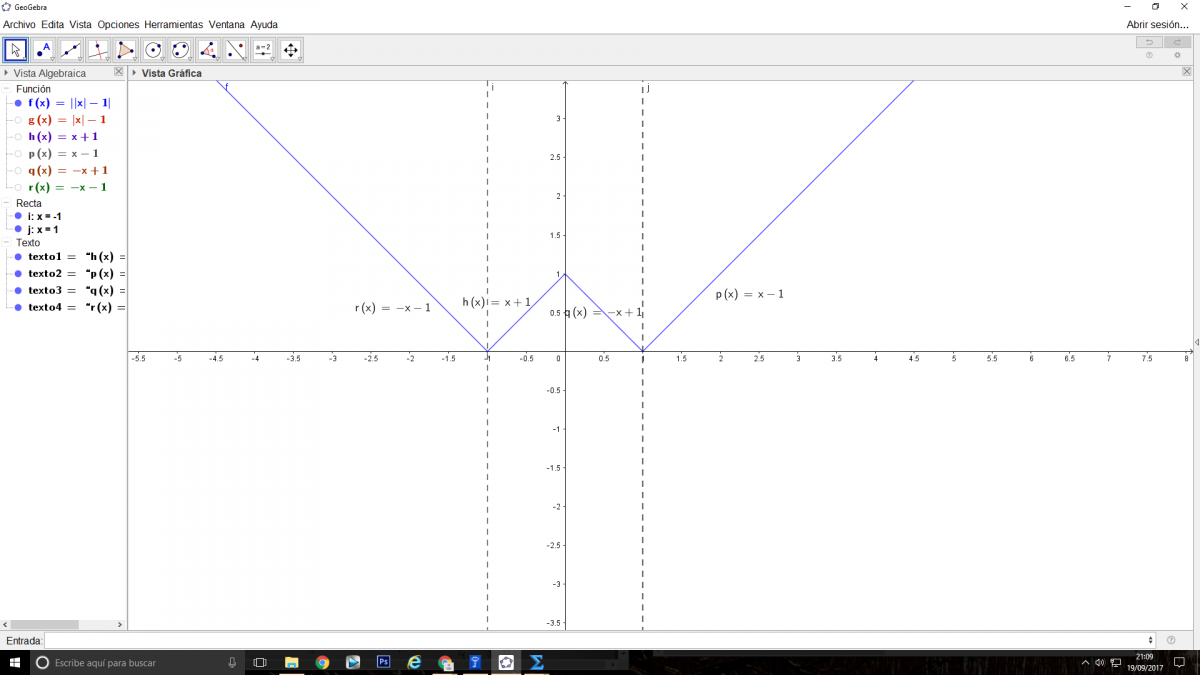Select the Move Graphics View tool
Viewport: 1200px width, 675px height.
coord(291,50)
